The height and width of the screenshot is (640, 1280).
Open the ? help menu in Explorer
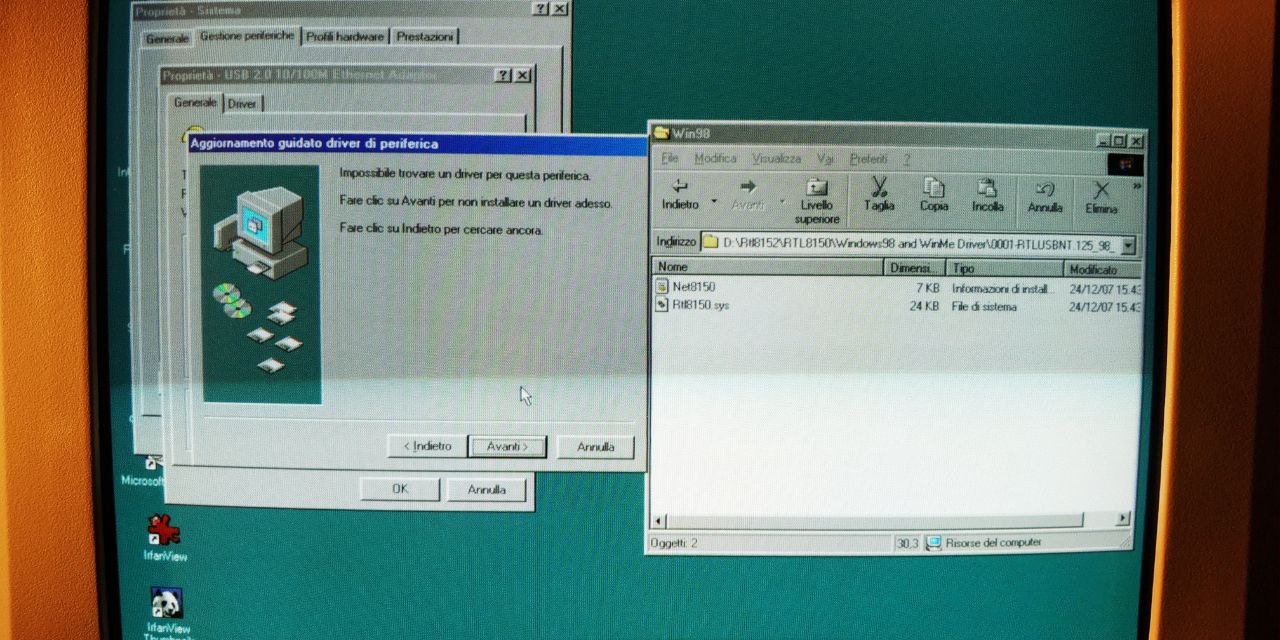coord(906,159)
